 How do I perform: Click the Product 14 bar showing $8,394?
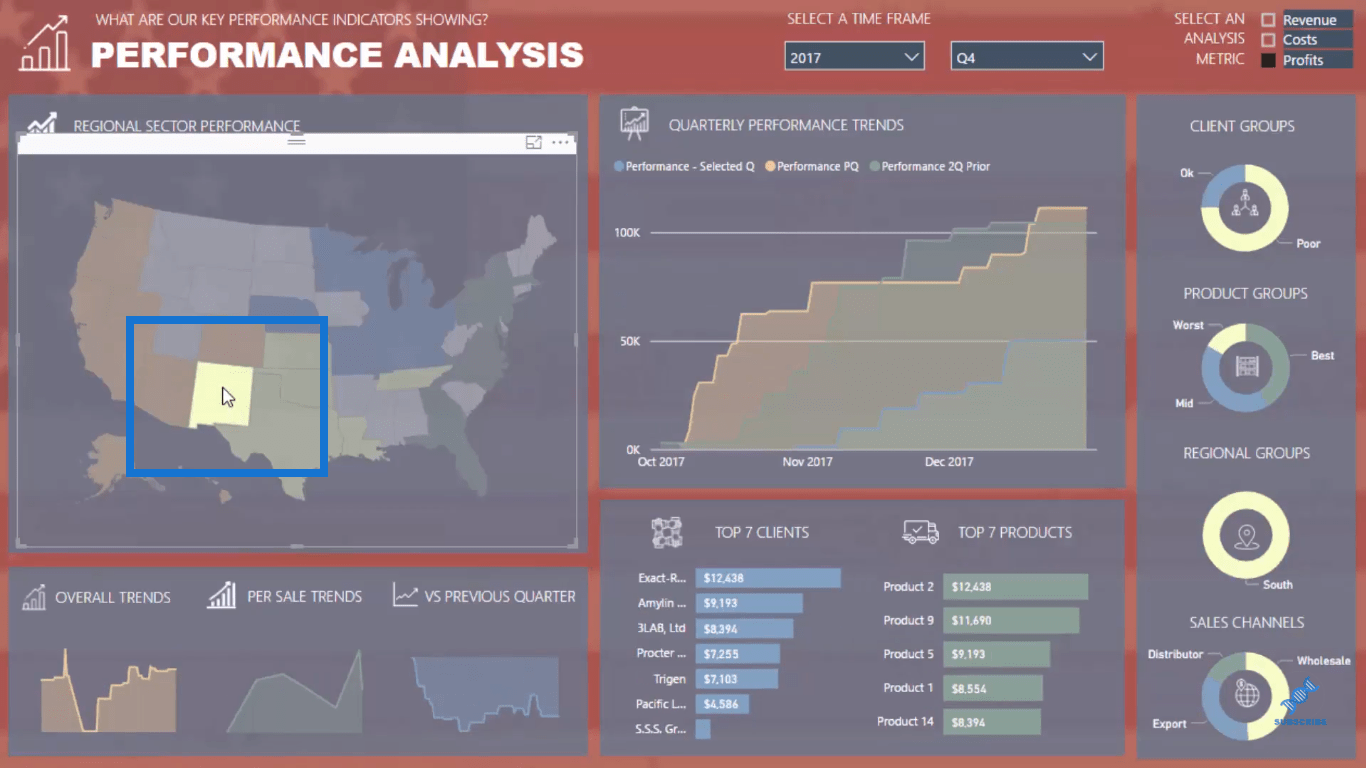pyautogui.click(x=992, y=721)
